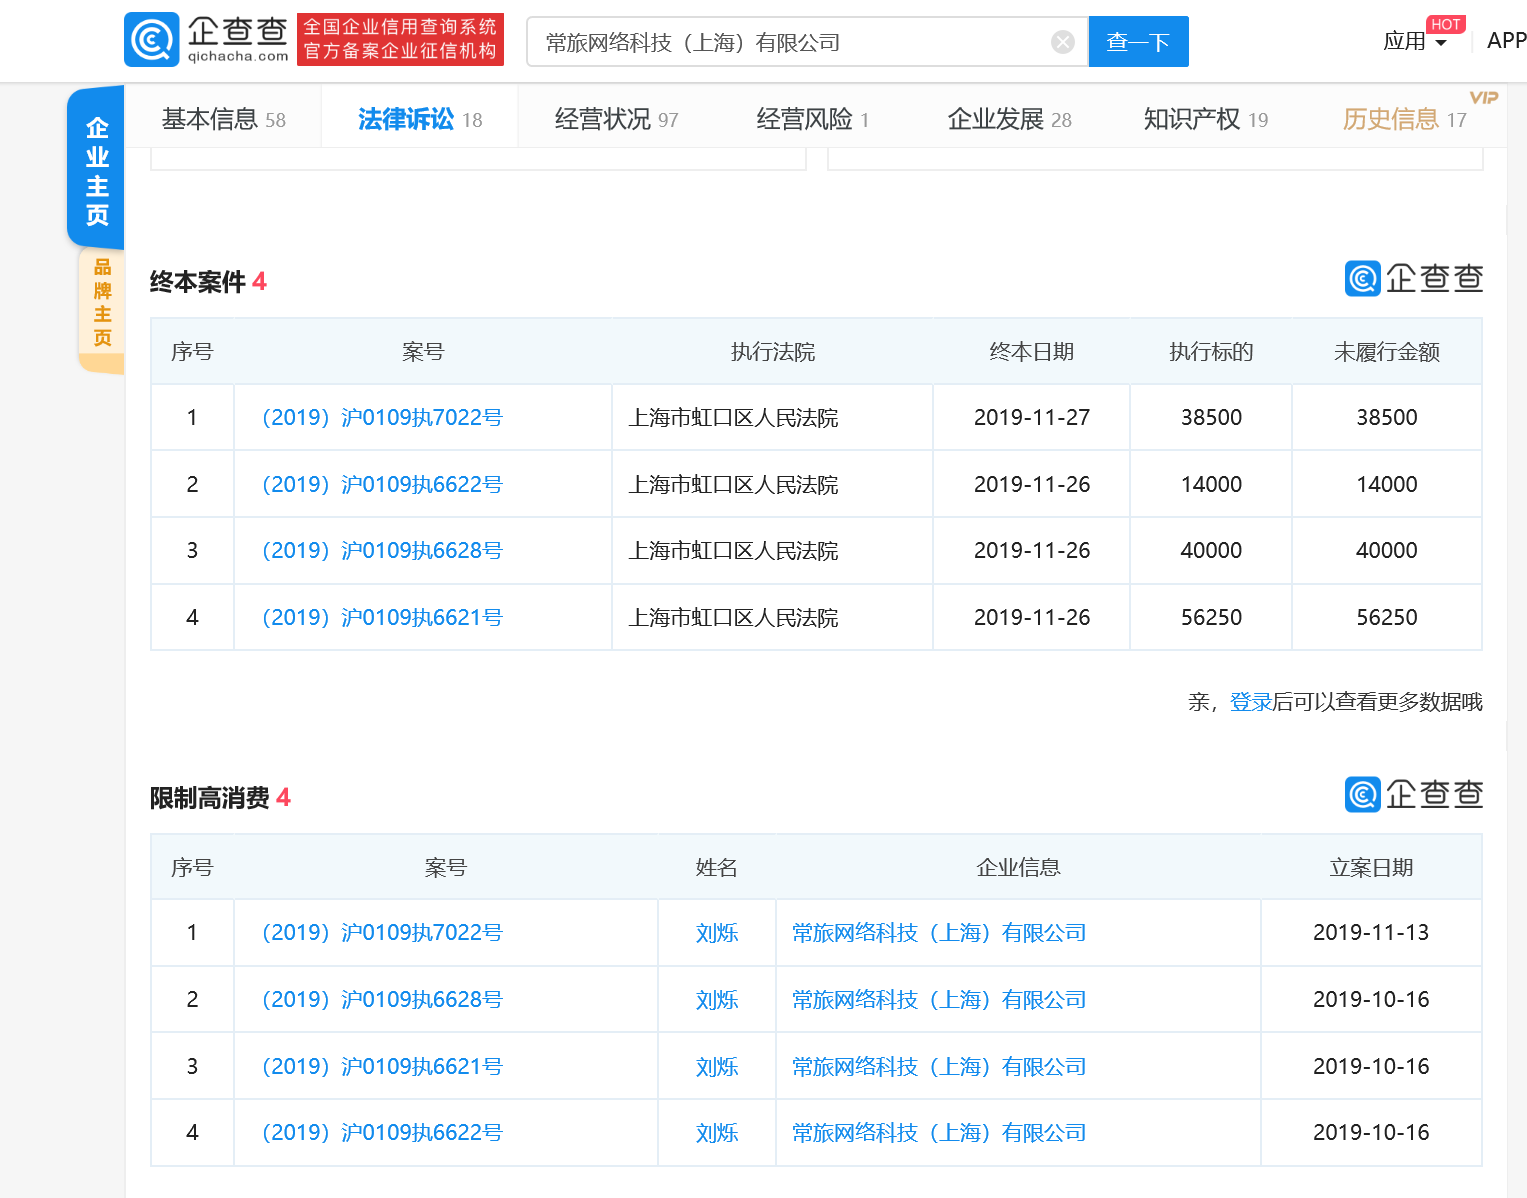
Task: Clear the search box with X icon
Action: 1063,42
